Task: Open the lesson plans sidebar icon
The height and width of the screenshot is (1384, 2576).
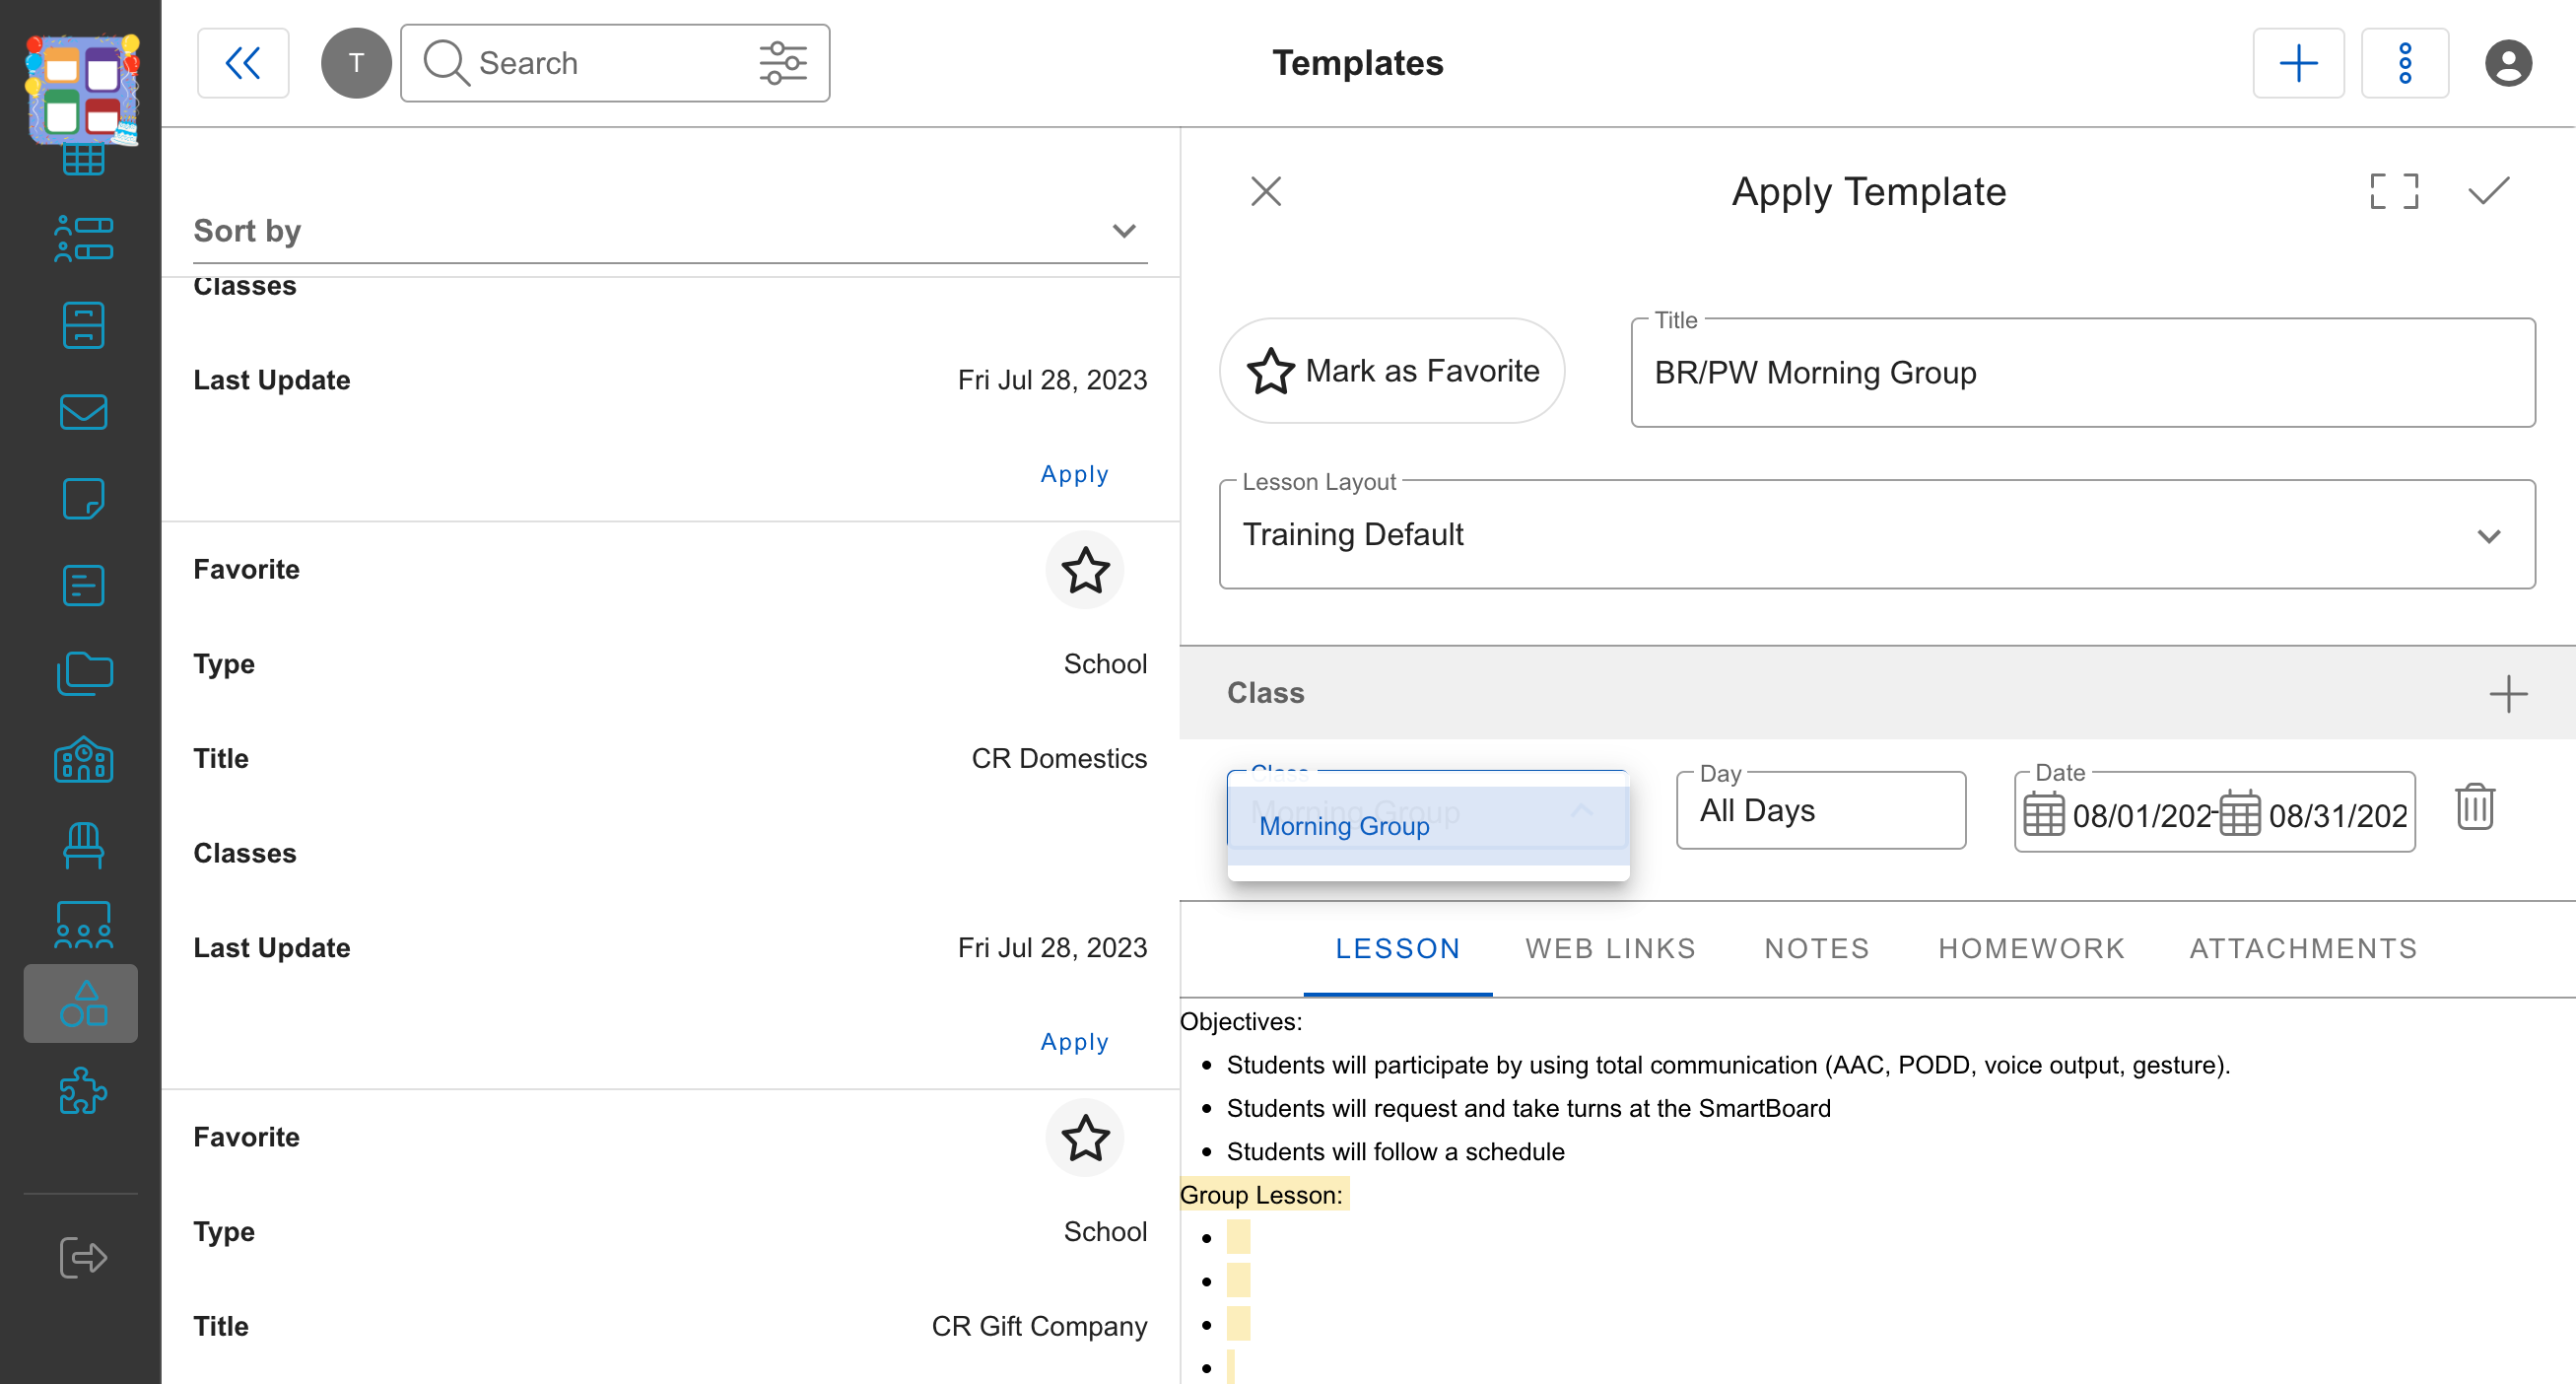Action: [83, 586]
